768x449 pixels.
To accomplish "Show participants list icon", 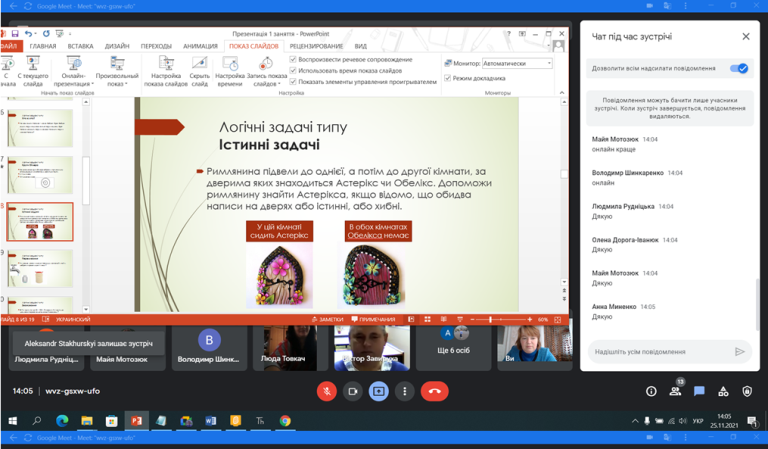I will (675, 391).
